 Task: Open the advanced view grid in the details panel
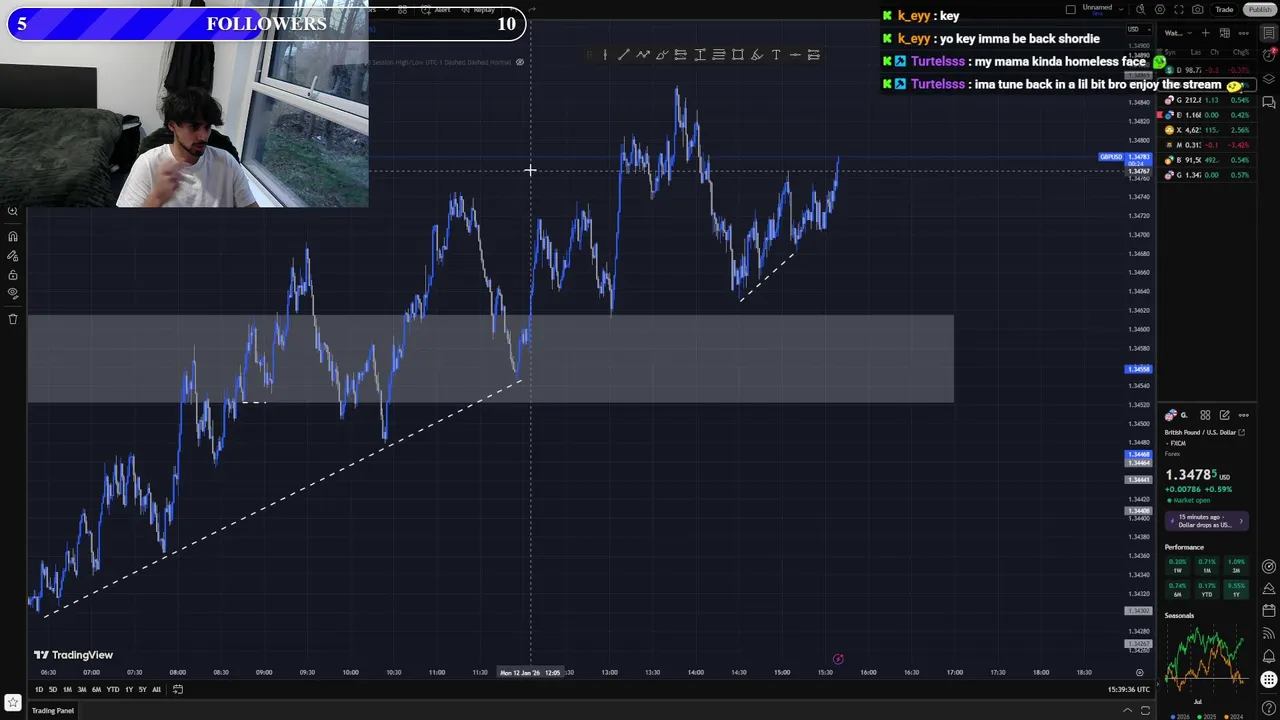click(1205, 415)
